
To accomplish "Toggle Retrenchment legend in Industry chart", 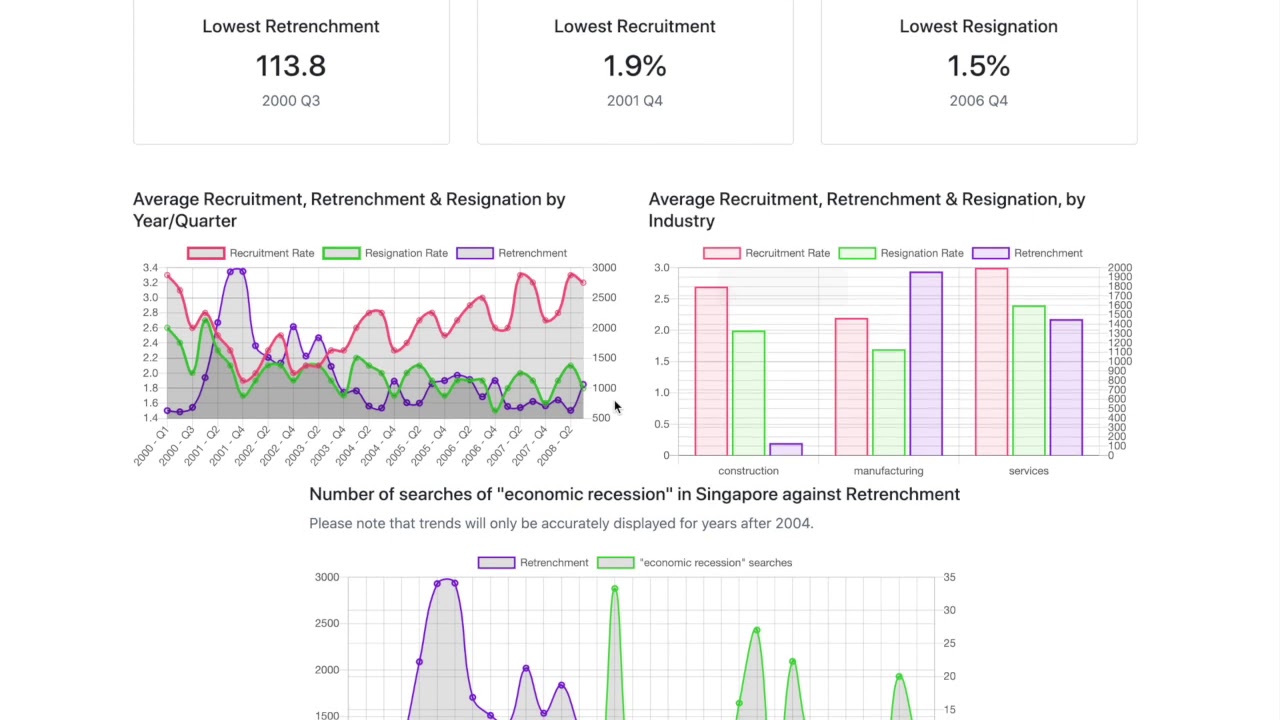I will click(1028, 253).
